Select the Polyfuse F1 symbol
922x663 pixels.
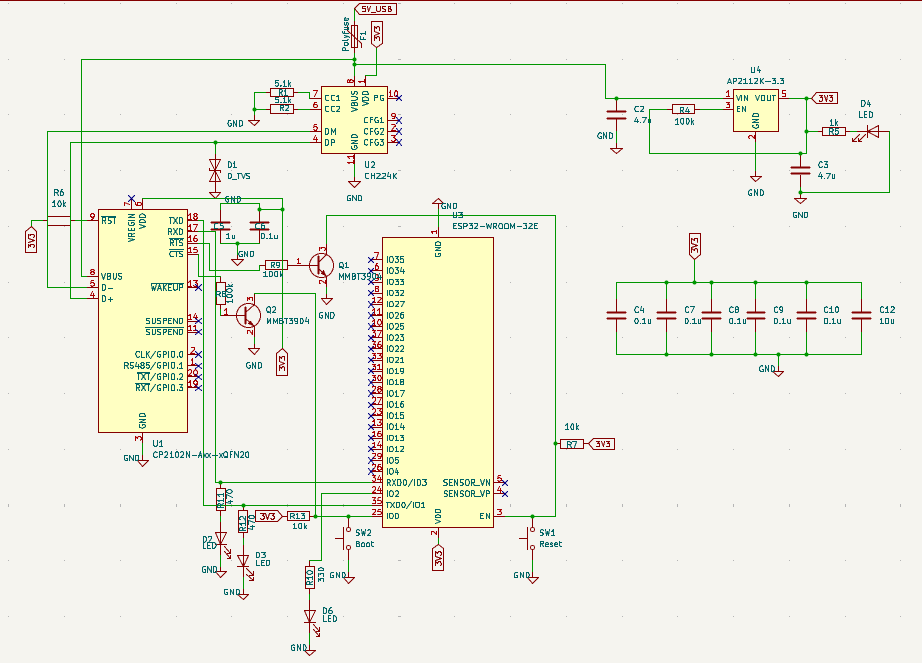tap(355, 36)
